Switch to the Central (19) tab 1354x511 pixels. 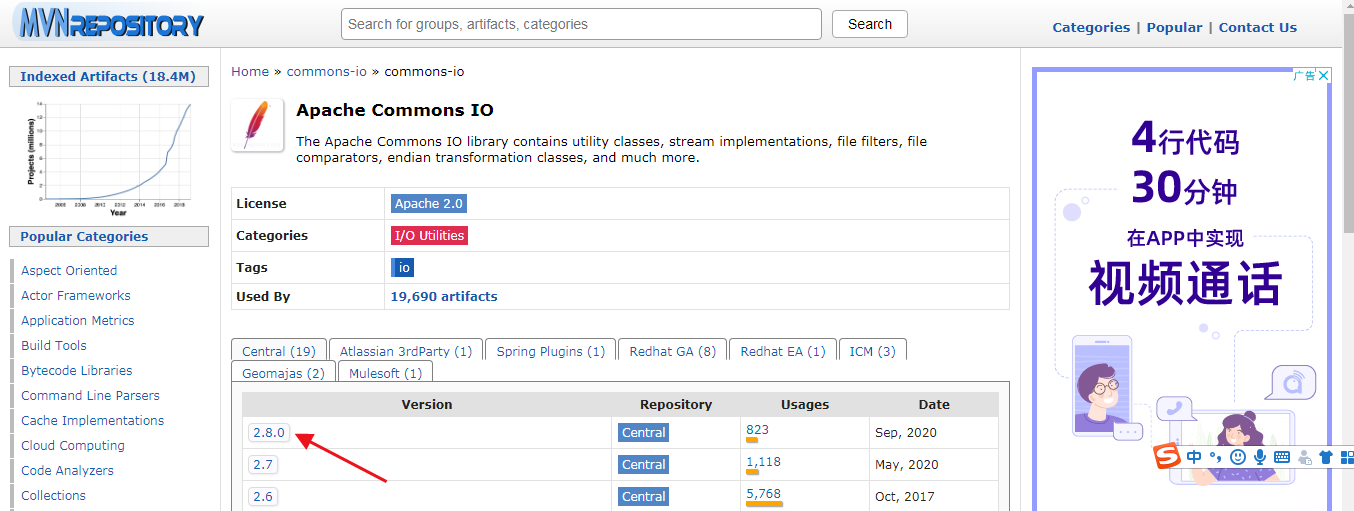279,351
